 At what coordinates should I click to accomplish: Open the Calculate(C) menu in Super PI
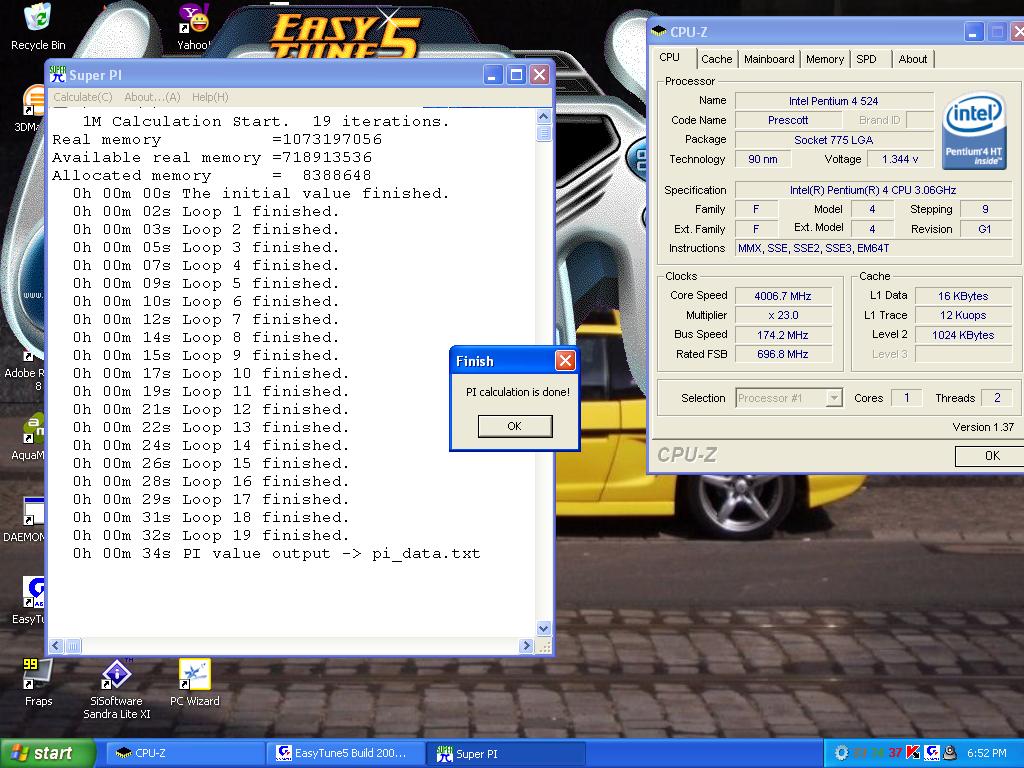[x=82, y=97]
